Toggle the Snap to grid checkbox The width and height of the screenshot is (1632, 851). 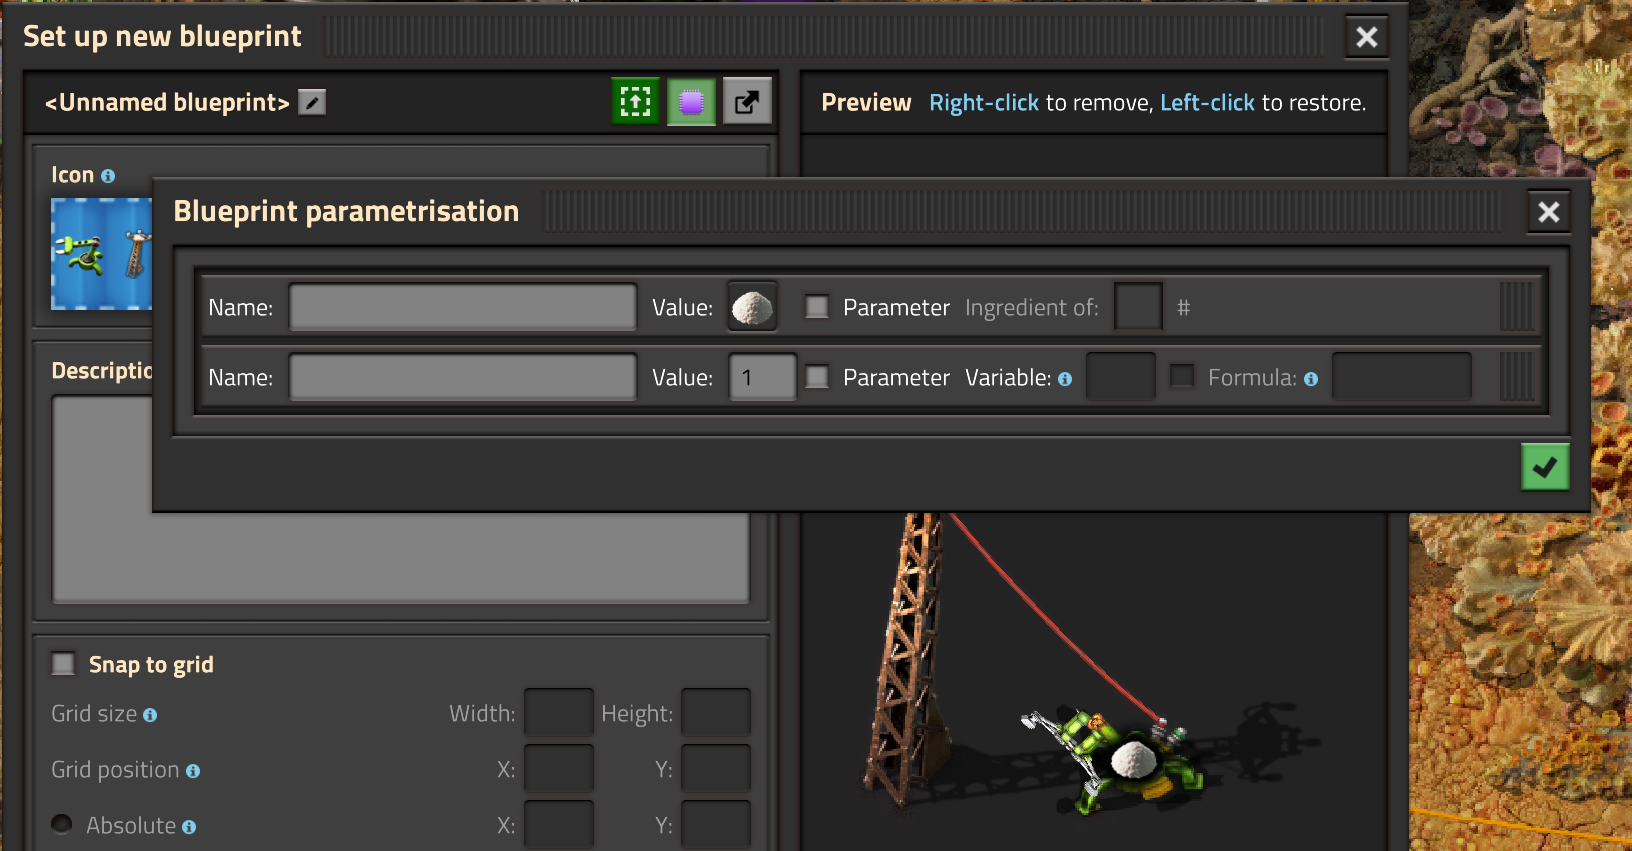pyautogui.click(x=63, y=664)
